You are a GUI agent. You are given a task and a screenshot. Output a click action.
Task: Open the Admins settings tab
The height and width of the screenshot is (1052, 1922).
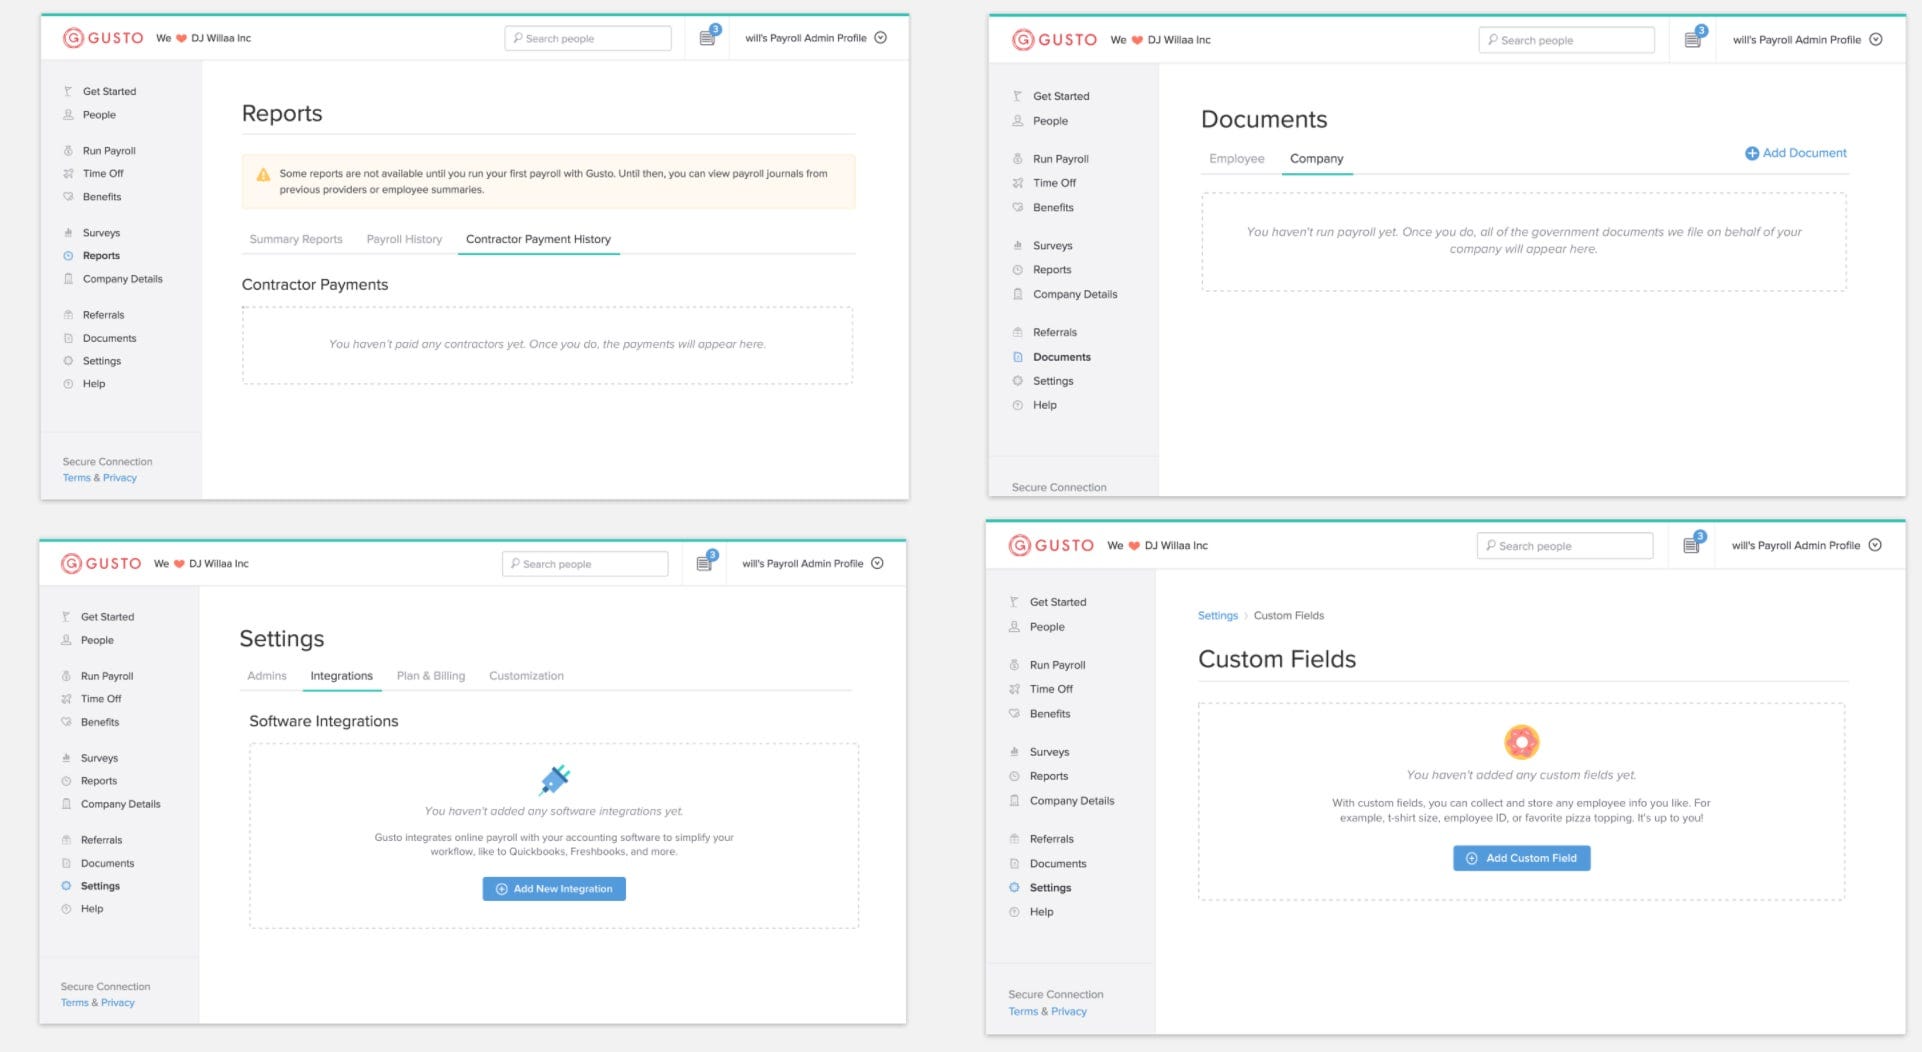tap(267, 676)
